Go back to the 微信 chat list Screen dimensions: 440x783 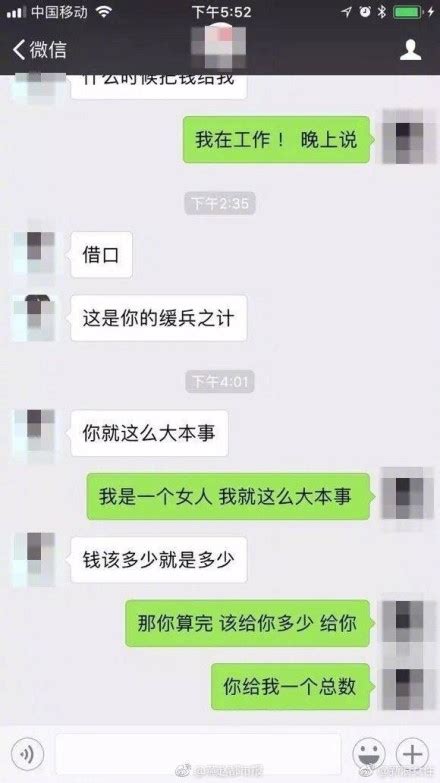click(39, 49)
